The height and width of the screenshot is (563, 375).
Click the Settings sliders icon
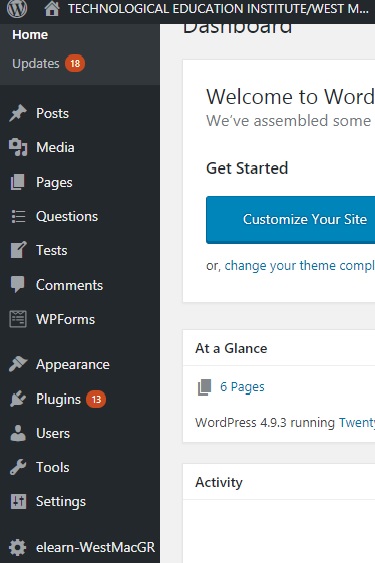point(18,501)
